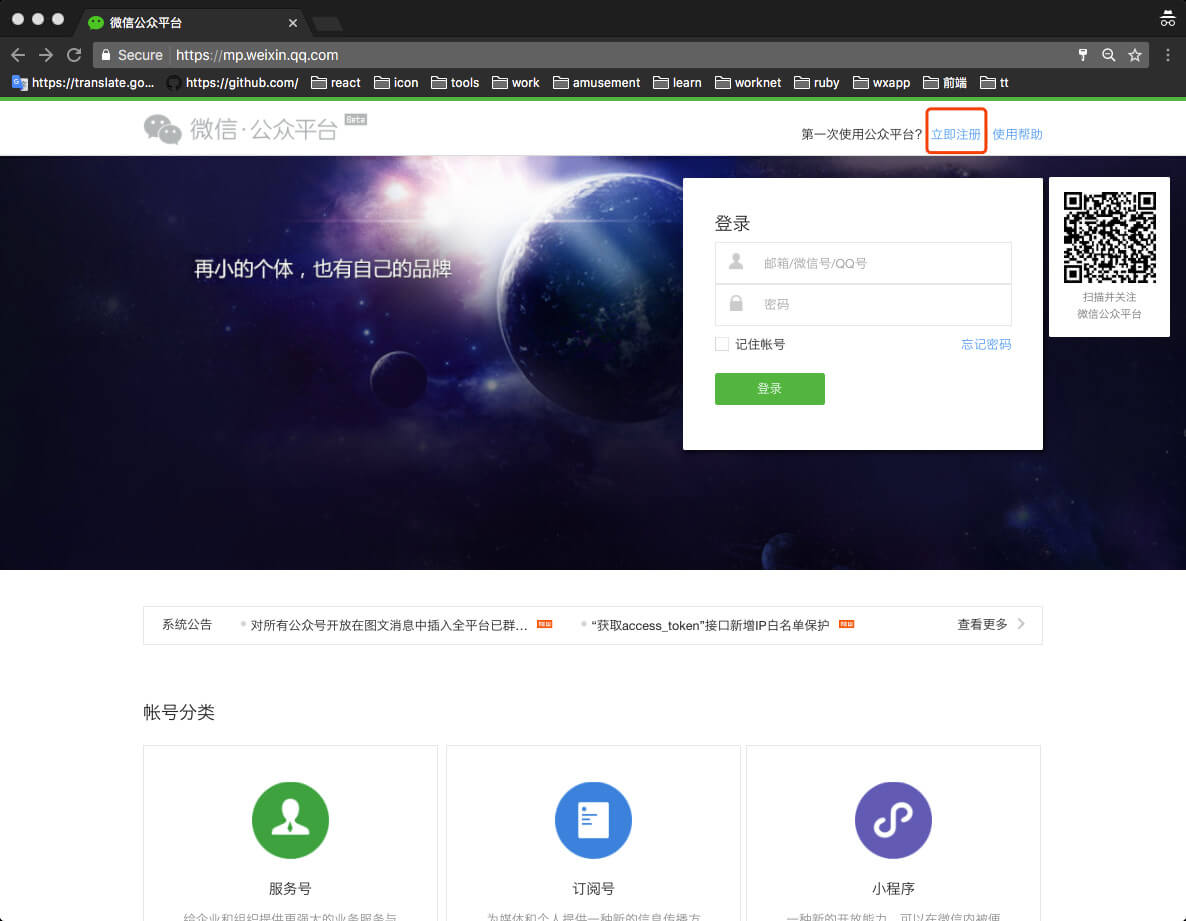Image resolution: width=1186 pixels, height=921 pixels.
Task: Click the QR code for 微信公众平台
Action: click(x=1109, y=237)
